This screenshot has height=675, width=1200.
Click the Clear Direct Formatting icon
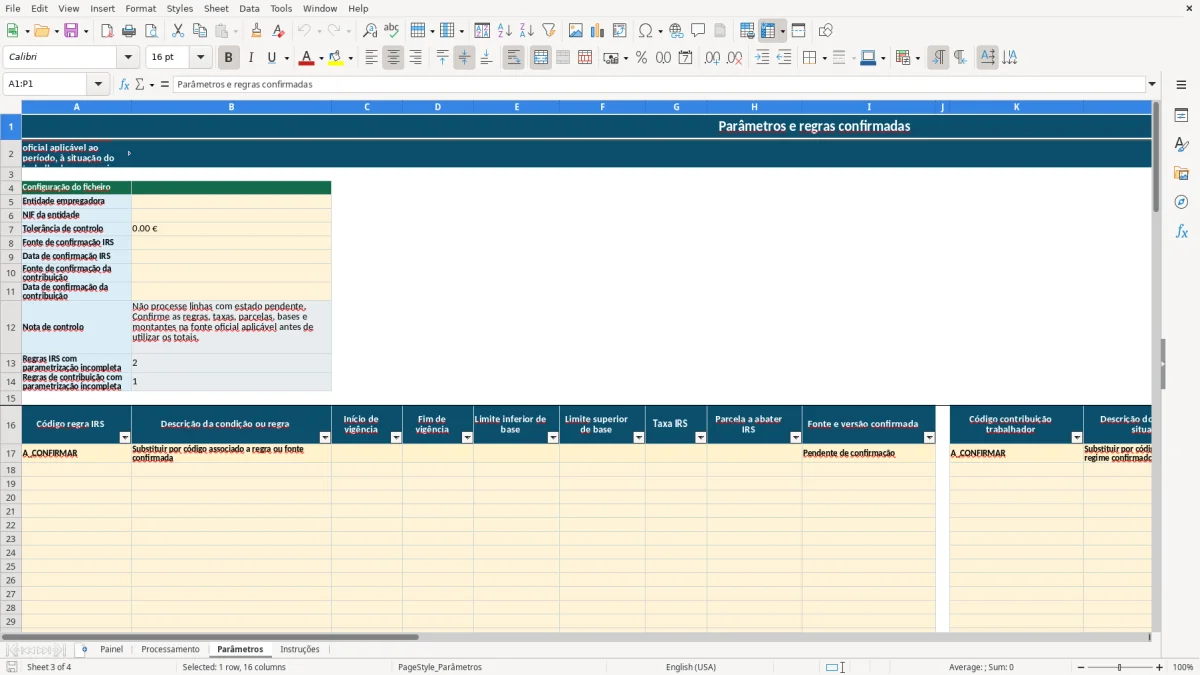click(278, 31)
